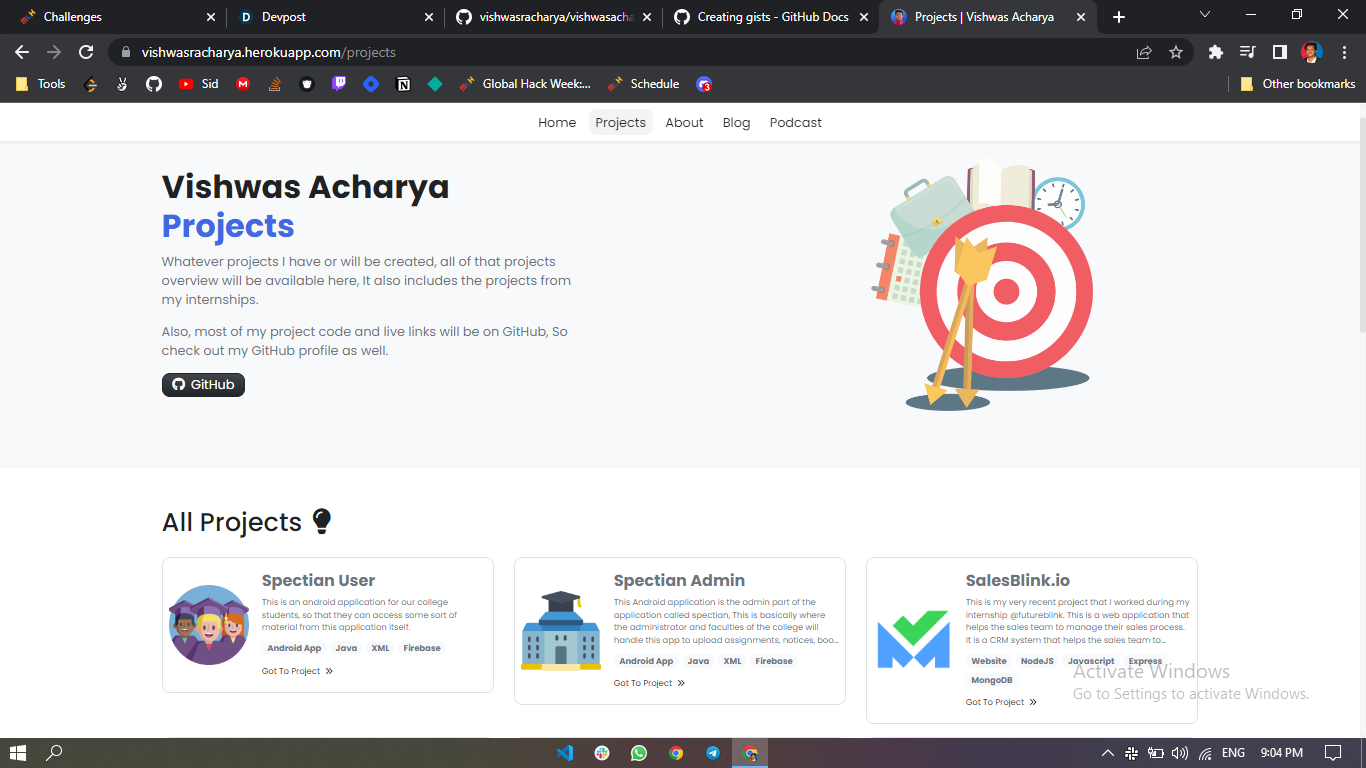Open the teal diamond bookmark icon

pyautogui.click(x=435, y=84)
